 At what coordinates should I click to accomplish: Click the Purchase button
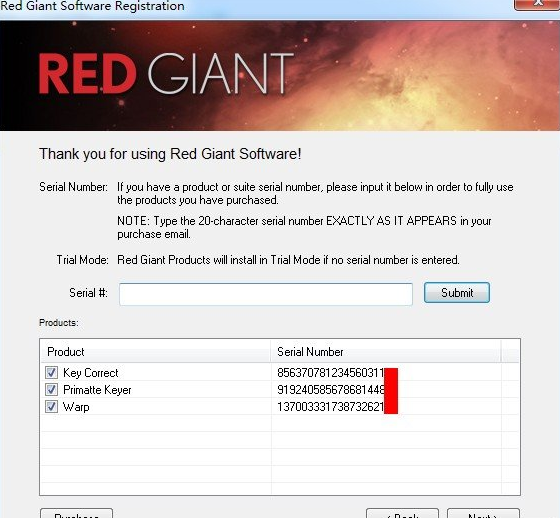[x=76, y=514]
